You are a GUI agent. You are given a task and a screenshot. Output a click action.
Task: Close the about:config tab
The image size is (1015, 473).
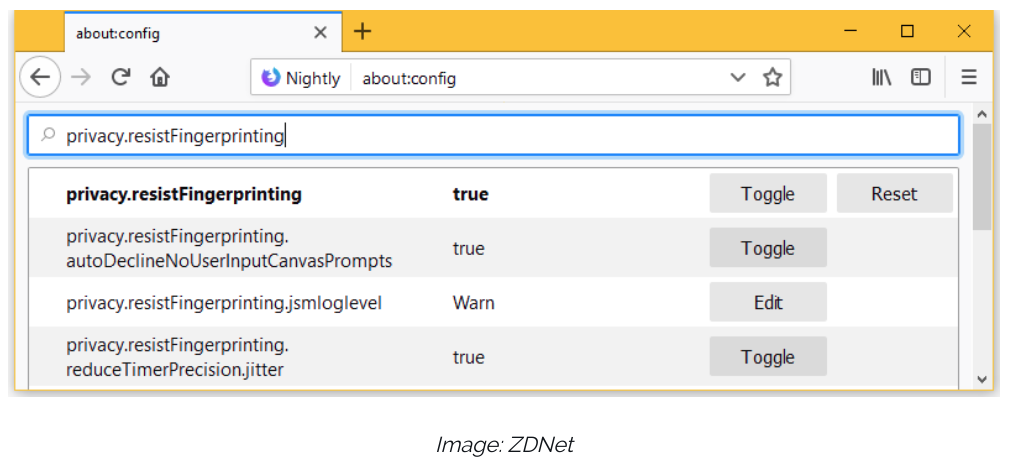pyautogui.click(x=320, y=32)
